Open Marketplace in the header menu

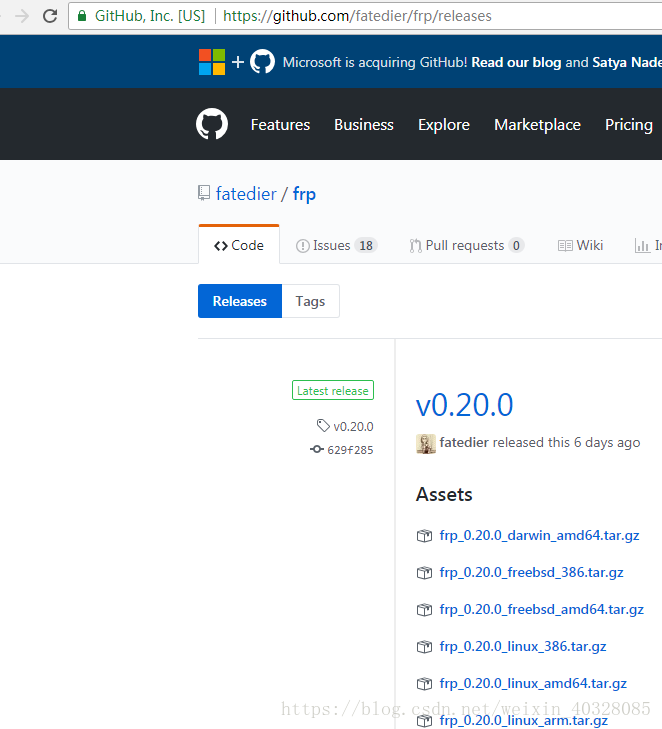[x=537, y=125]
